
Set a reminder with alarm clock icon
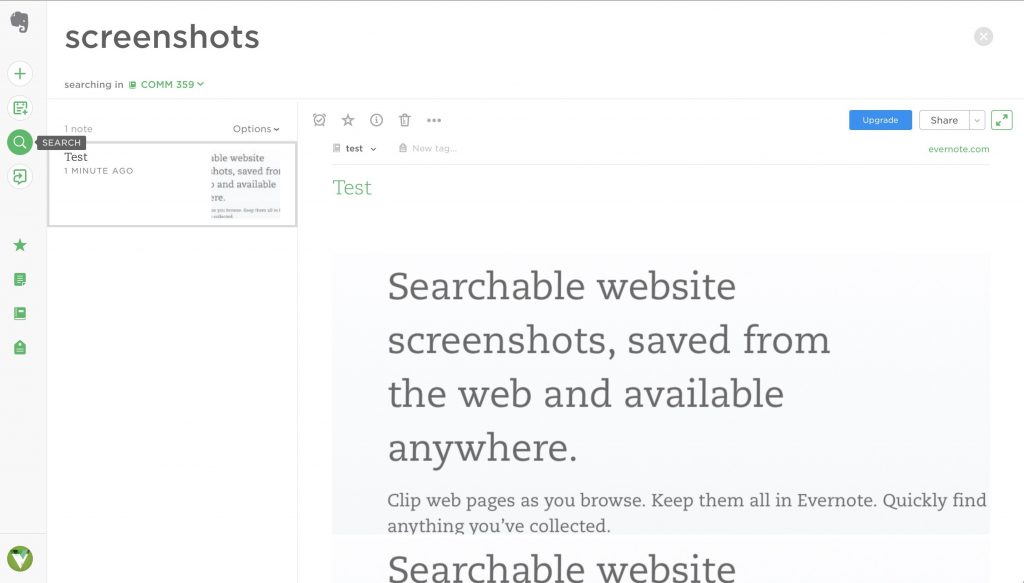click(319, 120)
